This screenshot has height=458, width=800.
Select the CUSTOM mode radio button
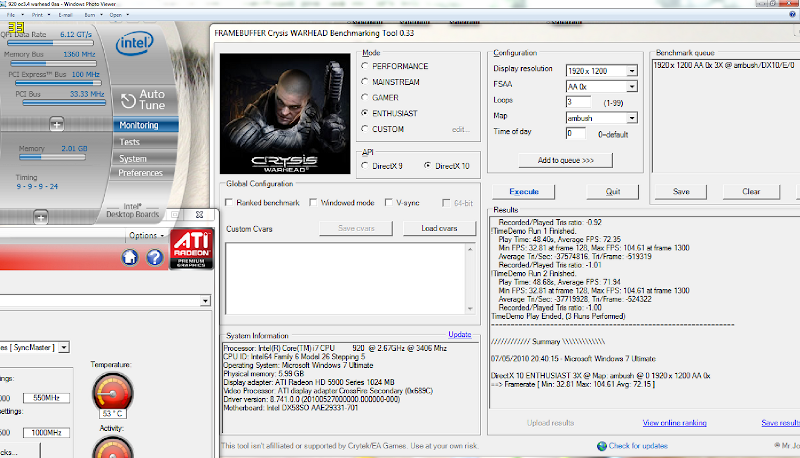coord(365,129)
